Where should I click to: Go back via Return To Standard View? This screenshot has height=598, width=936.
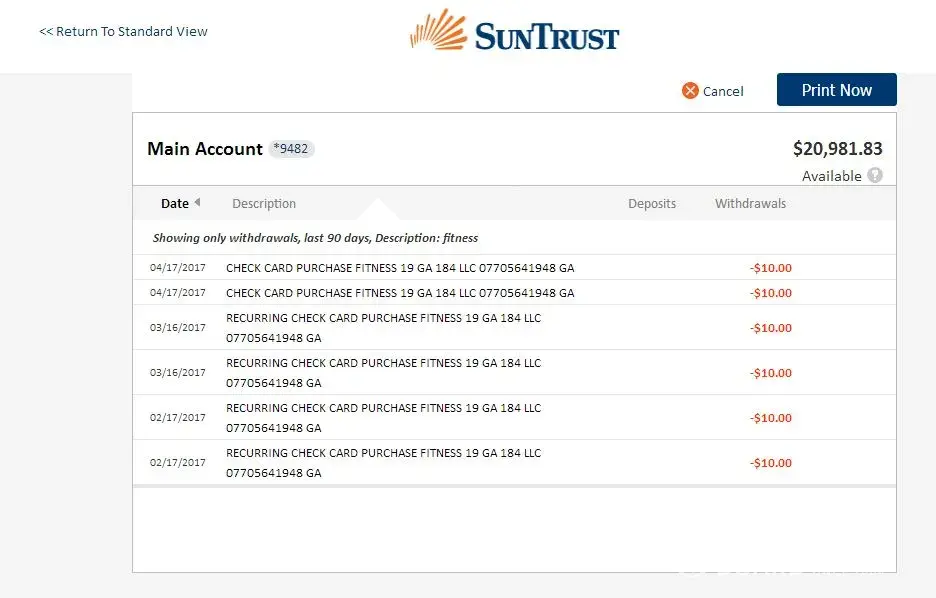click(x=123, y=31)
